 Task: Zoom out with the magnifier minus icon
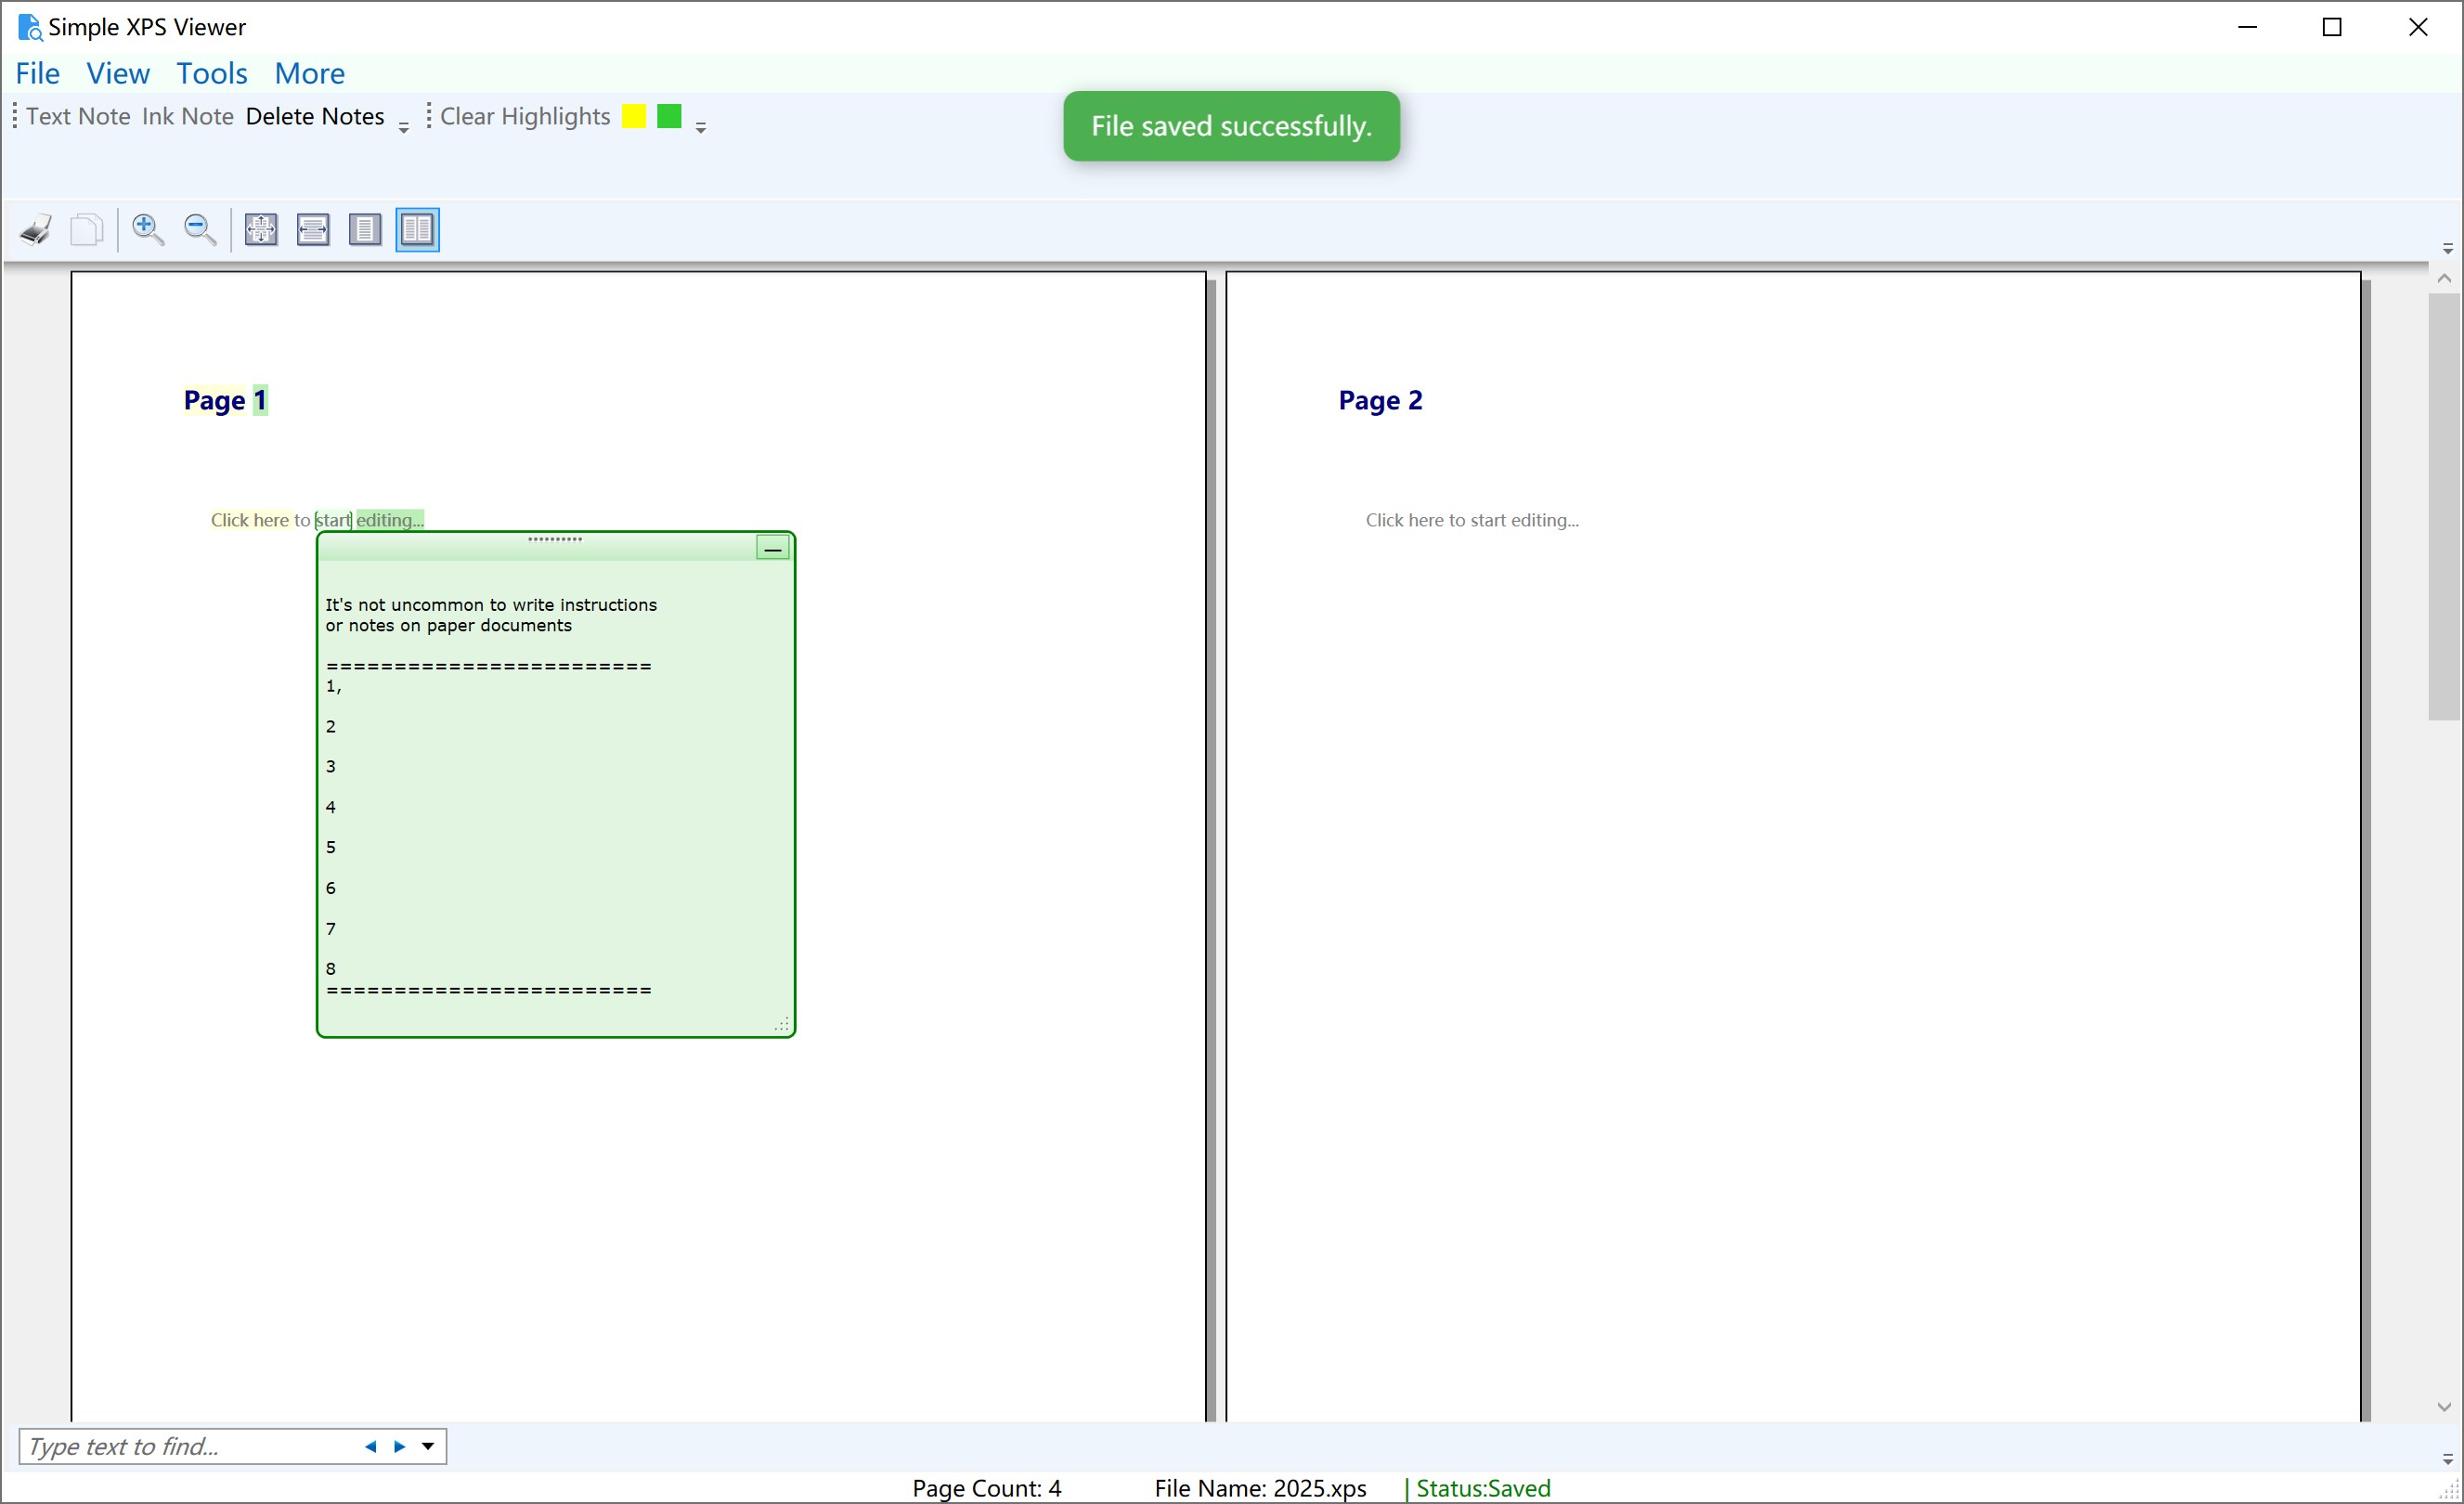200,229
